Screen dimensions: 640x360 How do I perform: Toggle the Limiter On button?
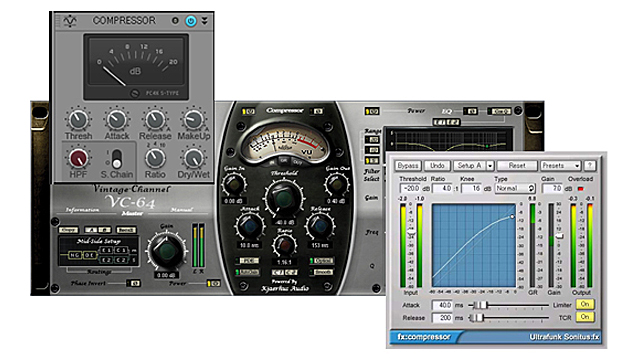pyautogui.click(x=585, y=304)
